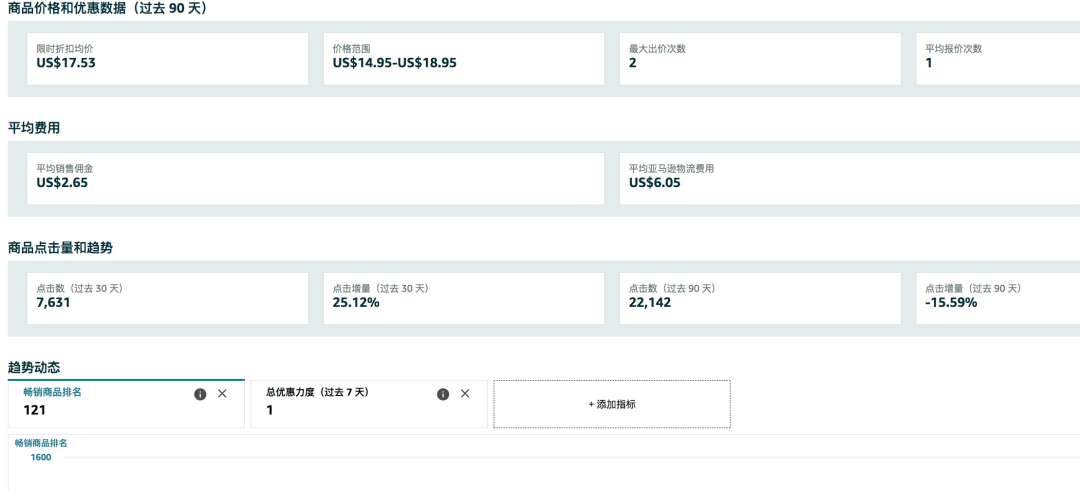
Task: Click the 价格范围 US$14.95-US$18.95 card
Action: click(464, 59)
